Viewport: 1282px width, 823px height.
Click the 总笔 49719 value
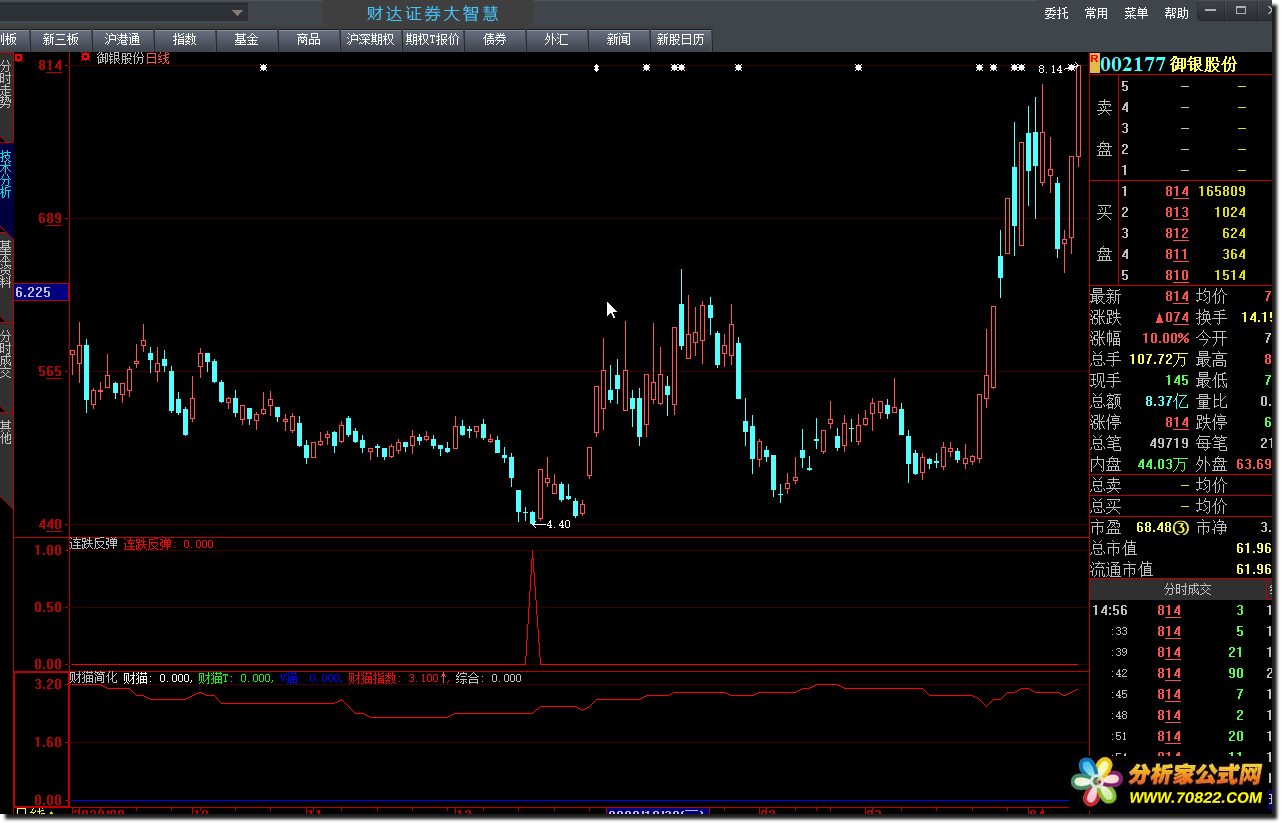point(1168,443)
